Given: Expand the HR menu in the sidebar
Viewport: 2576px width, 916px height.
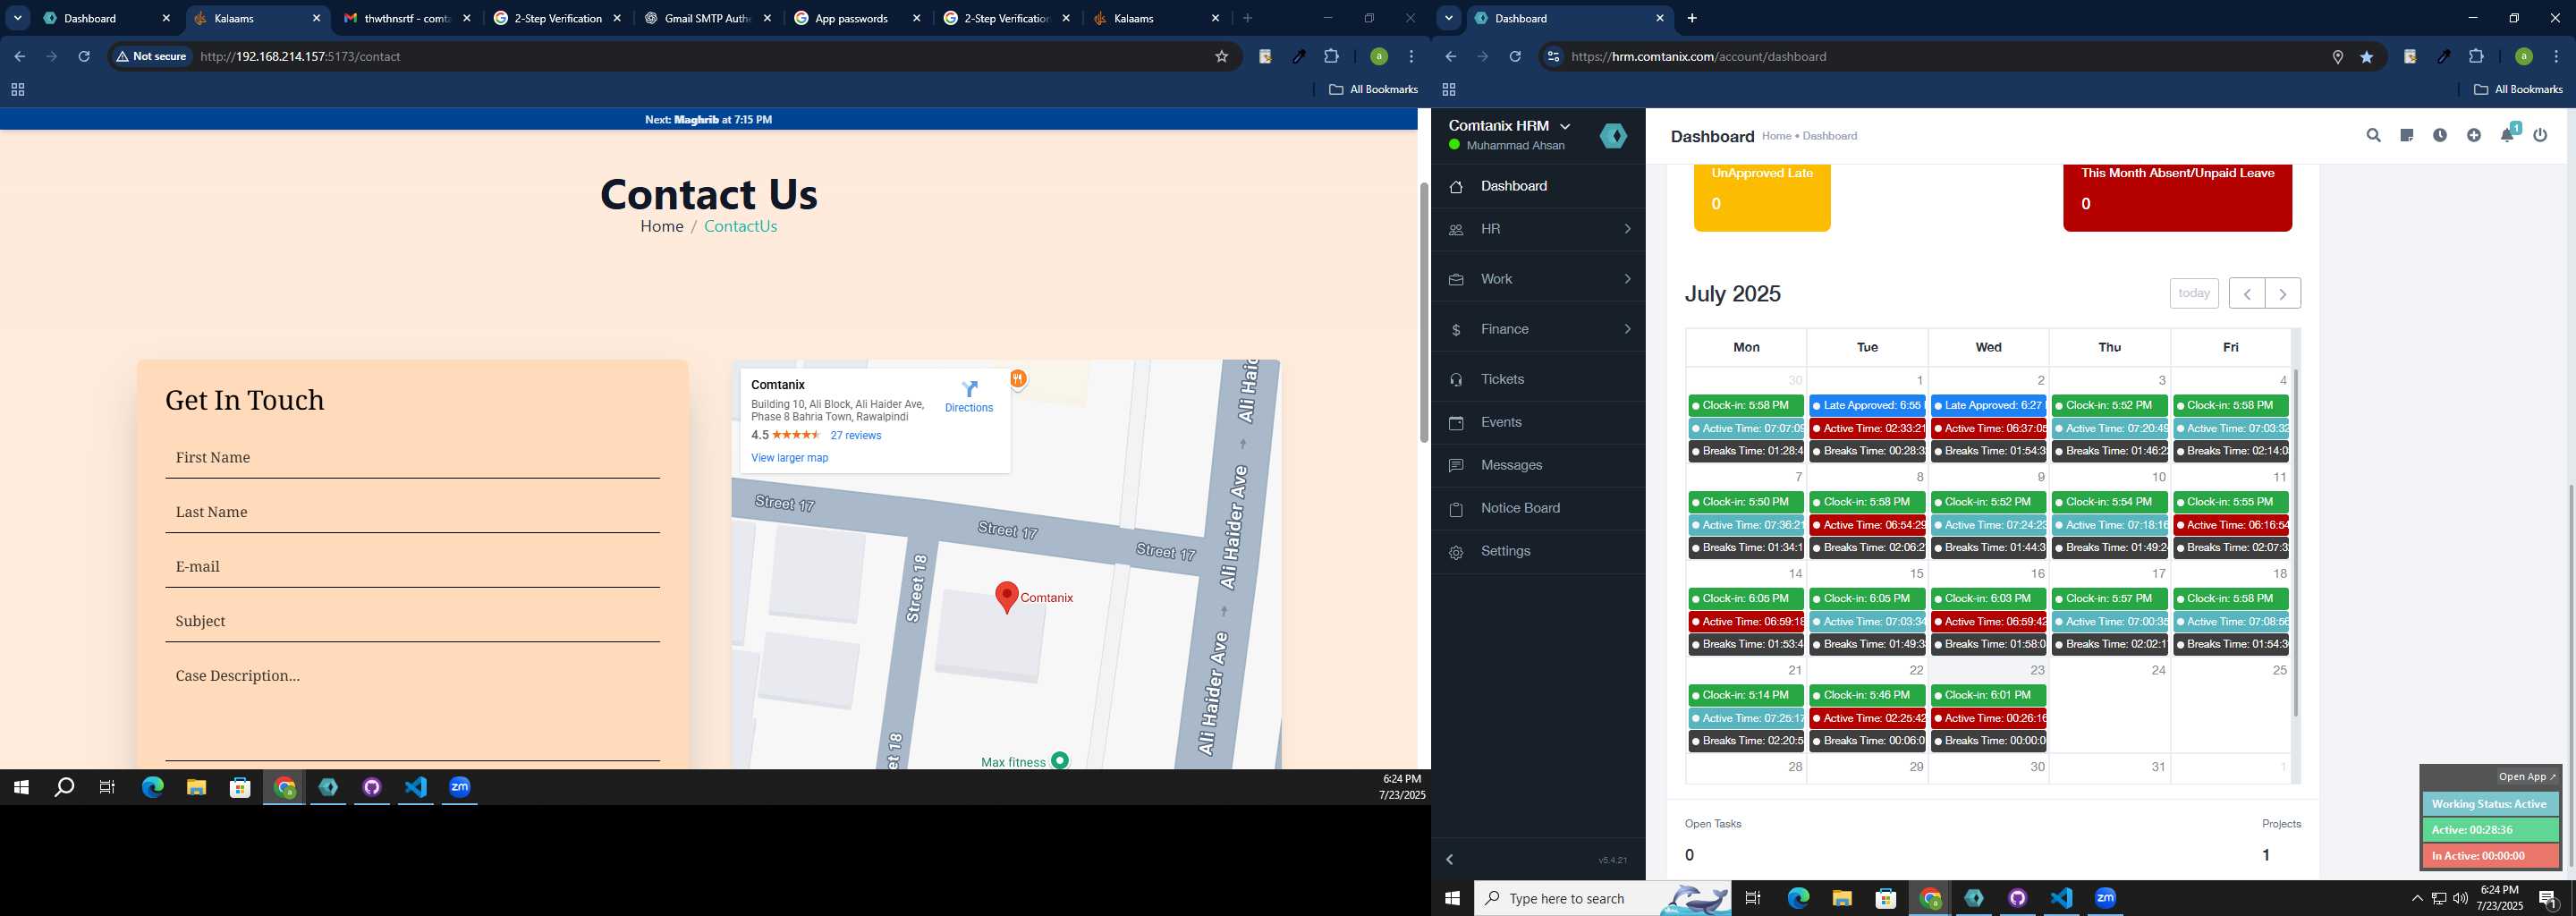Looking at the screenshot, I should 1538,229.
